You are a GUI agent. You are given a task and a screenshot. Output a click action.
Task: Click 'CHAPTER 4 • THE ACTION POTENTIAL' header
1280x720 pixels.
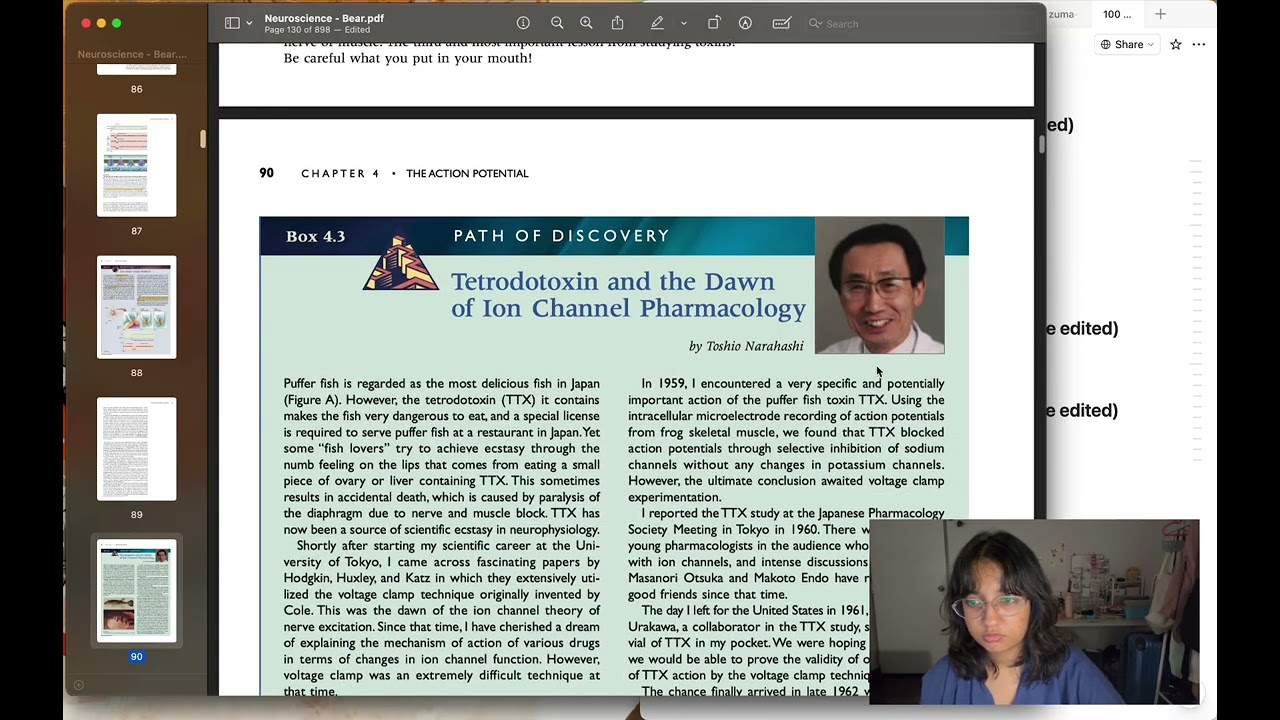point(415,173)
